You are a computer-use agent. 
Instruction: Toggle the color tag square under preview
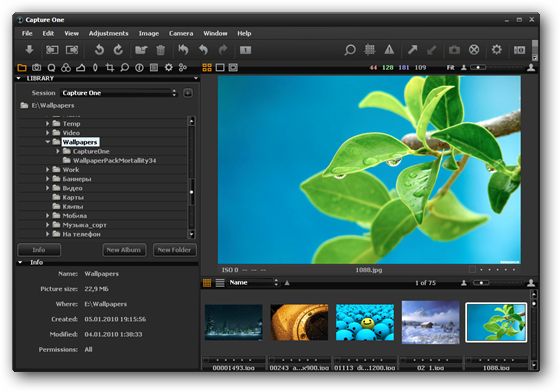pos(472,270)
